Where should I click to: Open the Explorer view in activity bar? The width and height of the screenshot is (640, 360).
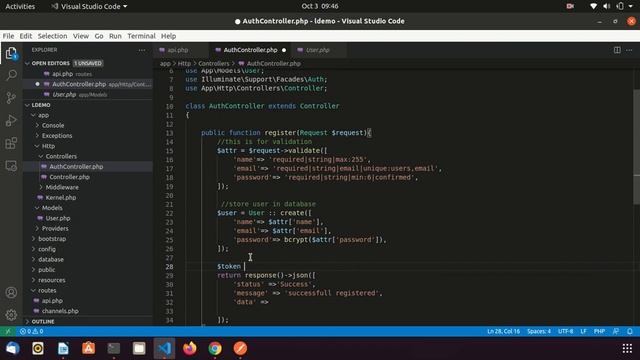click(11, 53)
